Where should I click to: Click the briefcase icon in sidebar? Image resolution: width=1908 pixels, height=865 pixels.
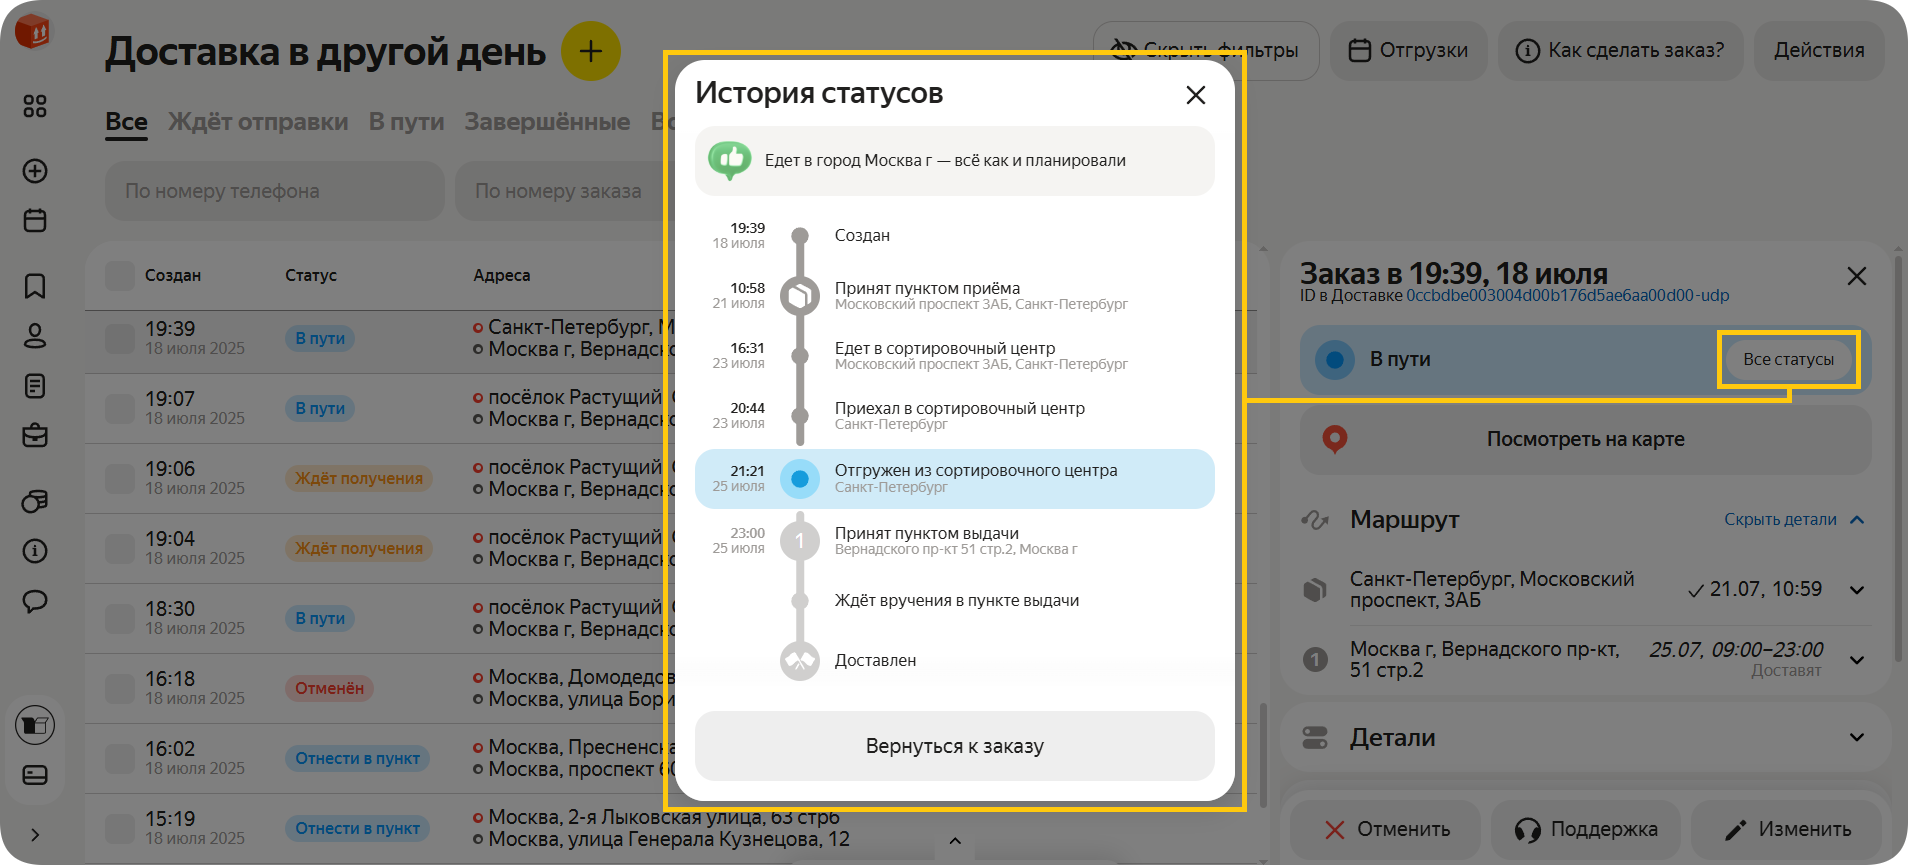click(35, 436)
